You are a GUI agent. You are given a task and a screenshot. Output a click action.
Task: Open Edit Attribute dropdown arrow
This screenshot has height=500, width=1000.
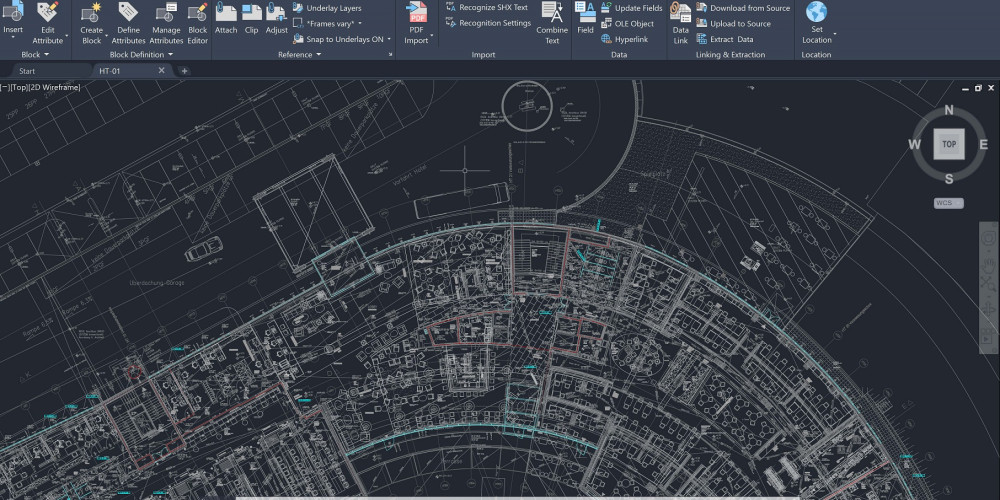pyautogui.click(x=67, y=34)
